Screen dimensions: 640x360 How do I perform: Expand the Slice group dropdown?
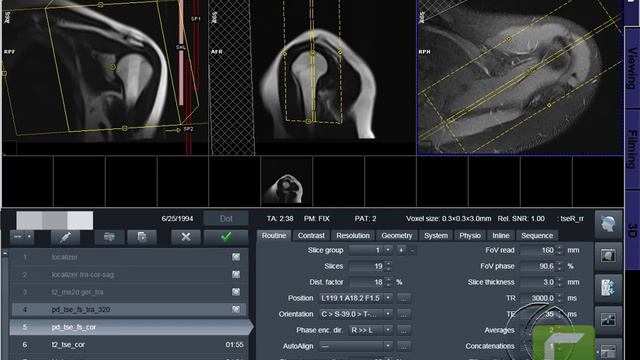click(388, 250)
